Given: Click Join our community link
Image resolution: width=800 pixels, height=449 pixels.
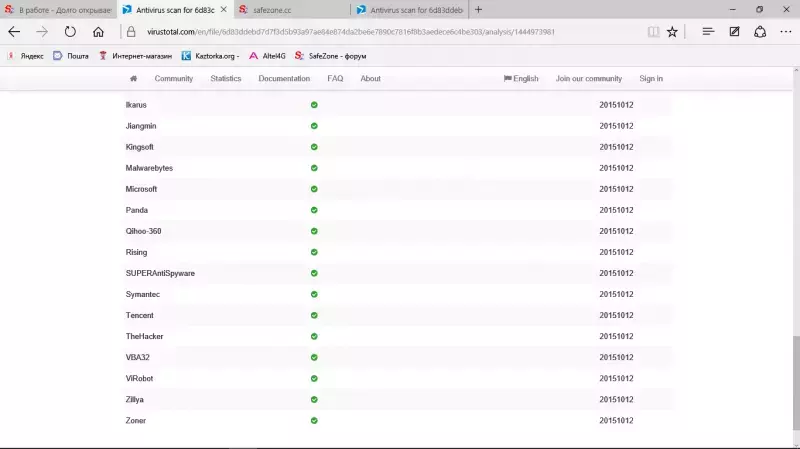Looking at the screenshot, I should point(589,79).
